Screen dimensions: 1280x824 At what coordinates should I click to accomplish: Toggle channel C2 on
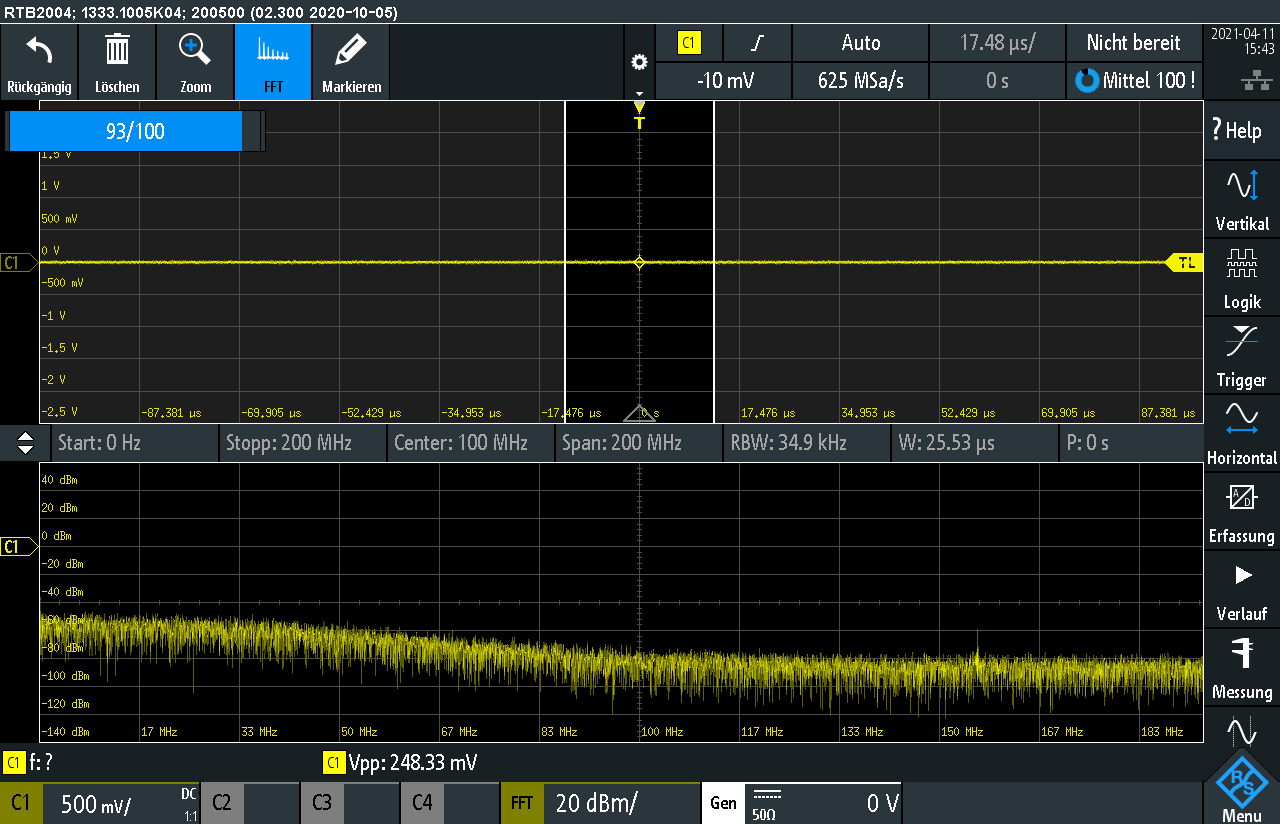pyautogui.click(x=250, y=803)
